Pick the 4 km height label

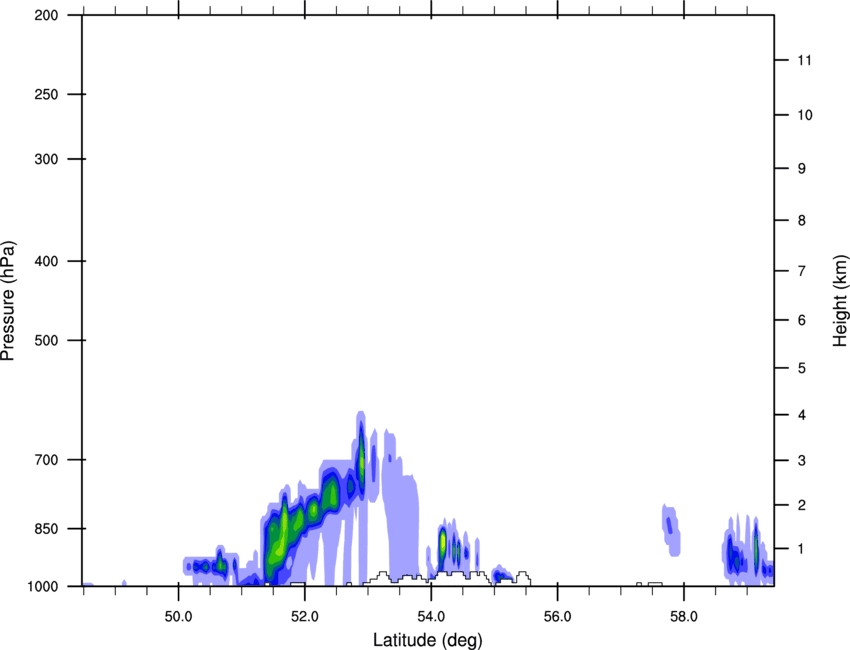[802, 415]
